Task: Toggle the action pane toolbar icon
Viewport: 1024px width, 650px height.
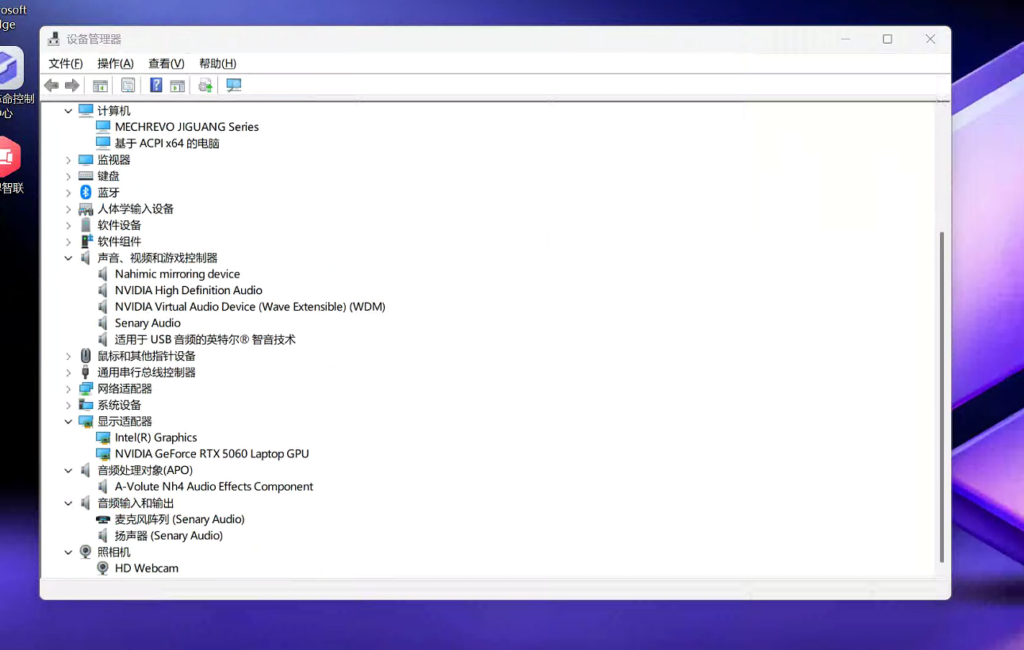Action: 177,86
